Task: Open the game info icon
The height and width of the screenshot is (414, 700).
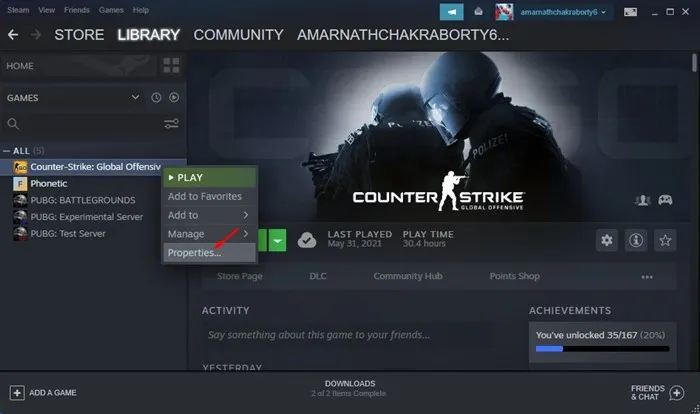Action: (x=636, y=240)
